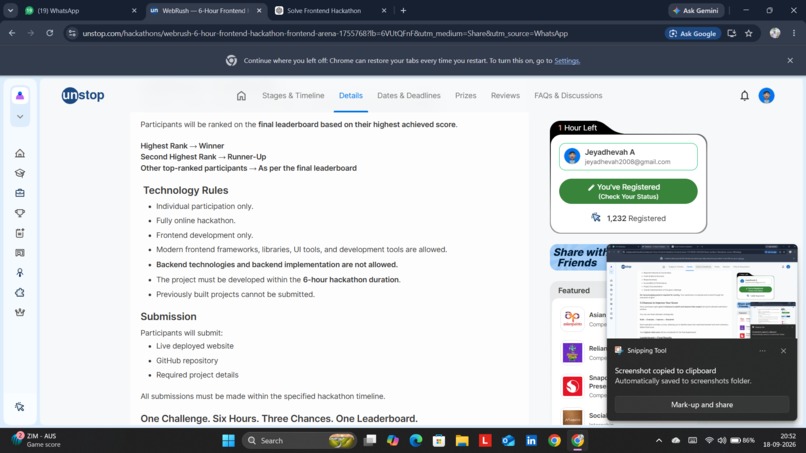
Task: Open the user profile avatar on Unstop header
Action: pyautogui.click(x=766, y=96)
